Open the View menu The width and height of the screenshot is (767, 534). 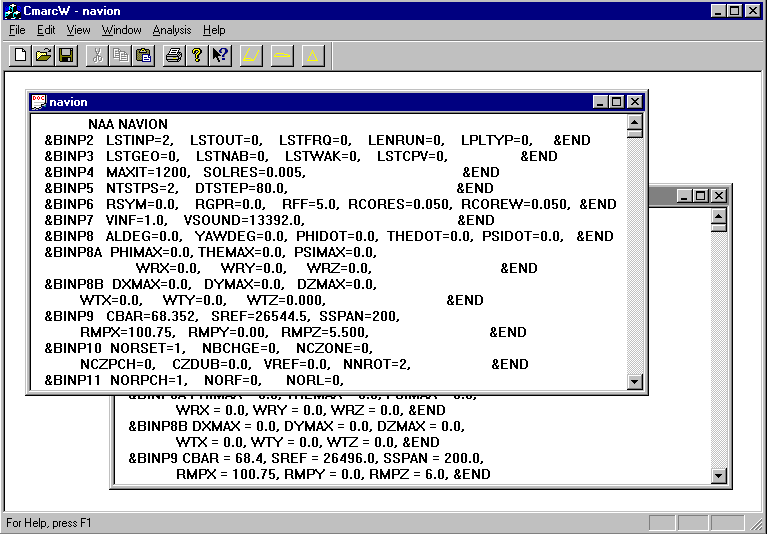78,30
